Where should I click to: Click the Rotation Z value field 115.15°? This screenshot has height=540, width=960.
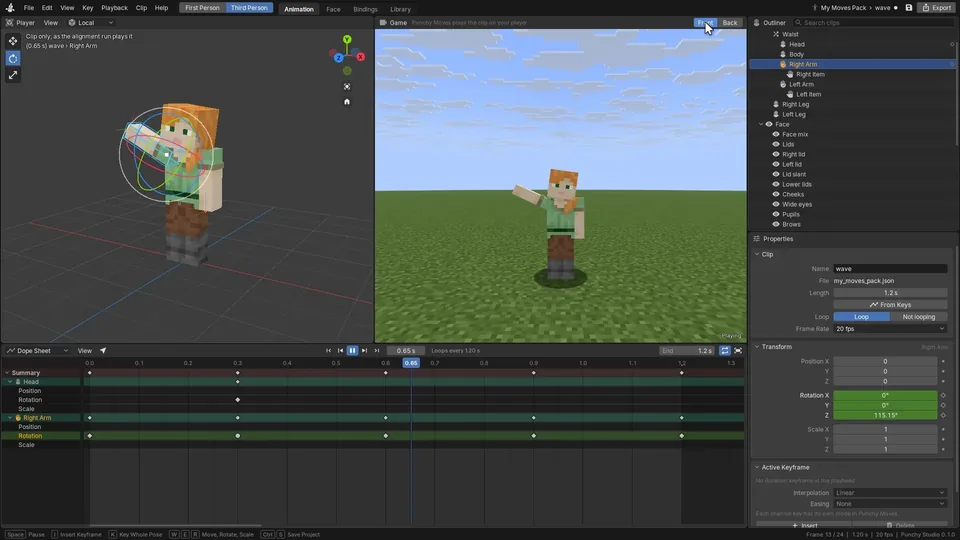(x=885, y=416)
